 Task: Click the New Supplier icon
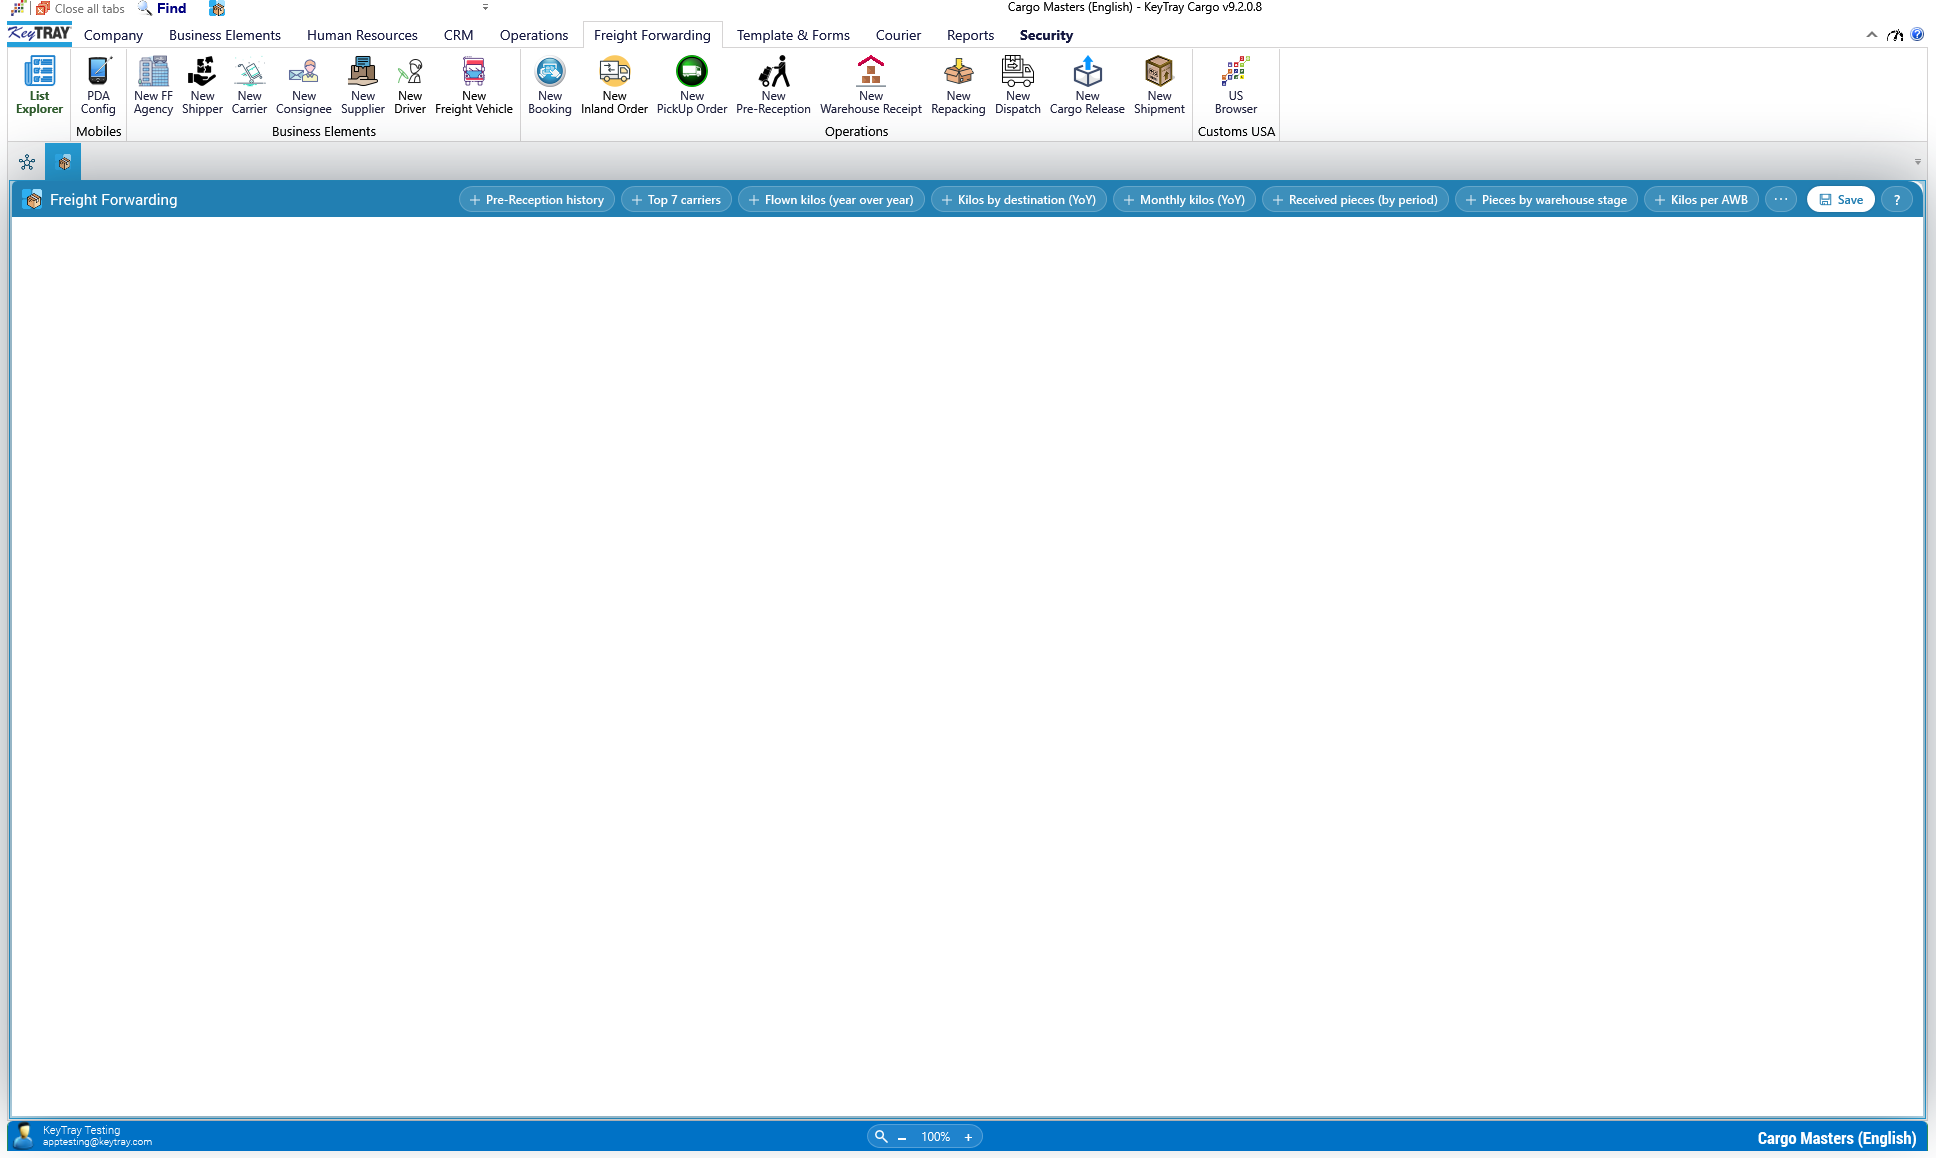pos(363,86)
